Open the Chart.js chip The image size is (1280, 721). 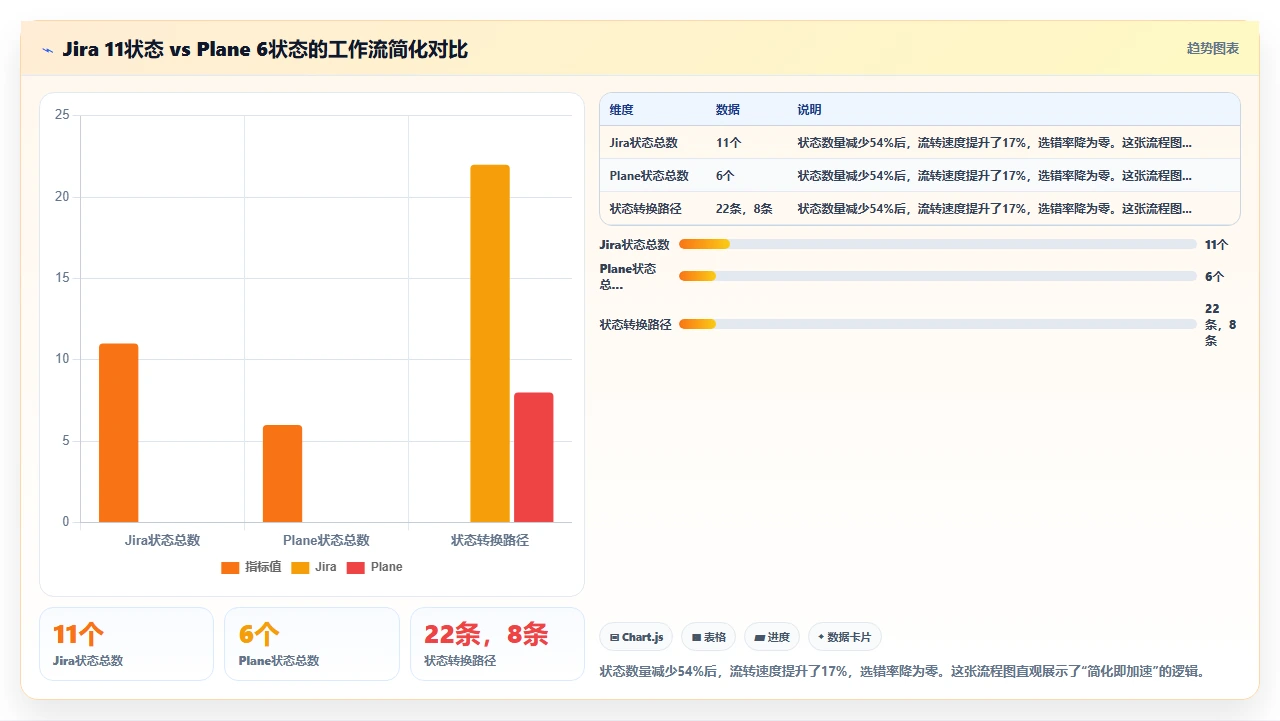pyautogui.click(x=636, y=637)
